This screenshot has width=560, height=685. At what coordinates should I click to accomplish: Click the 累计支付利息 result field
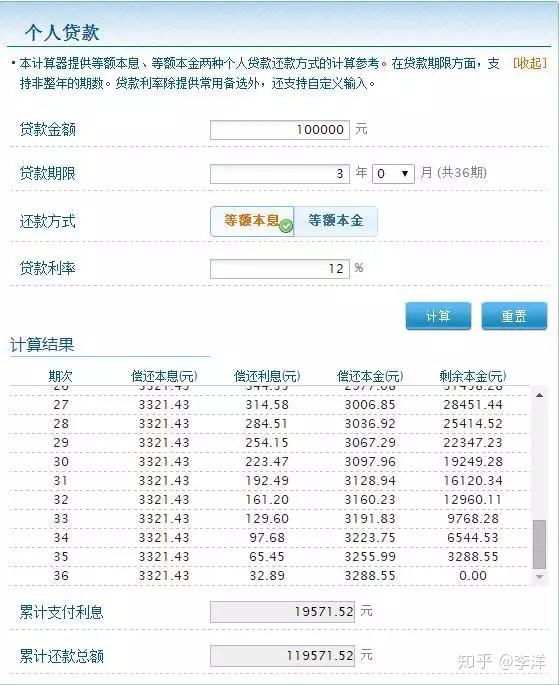click(x=282, y=612)
